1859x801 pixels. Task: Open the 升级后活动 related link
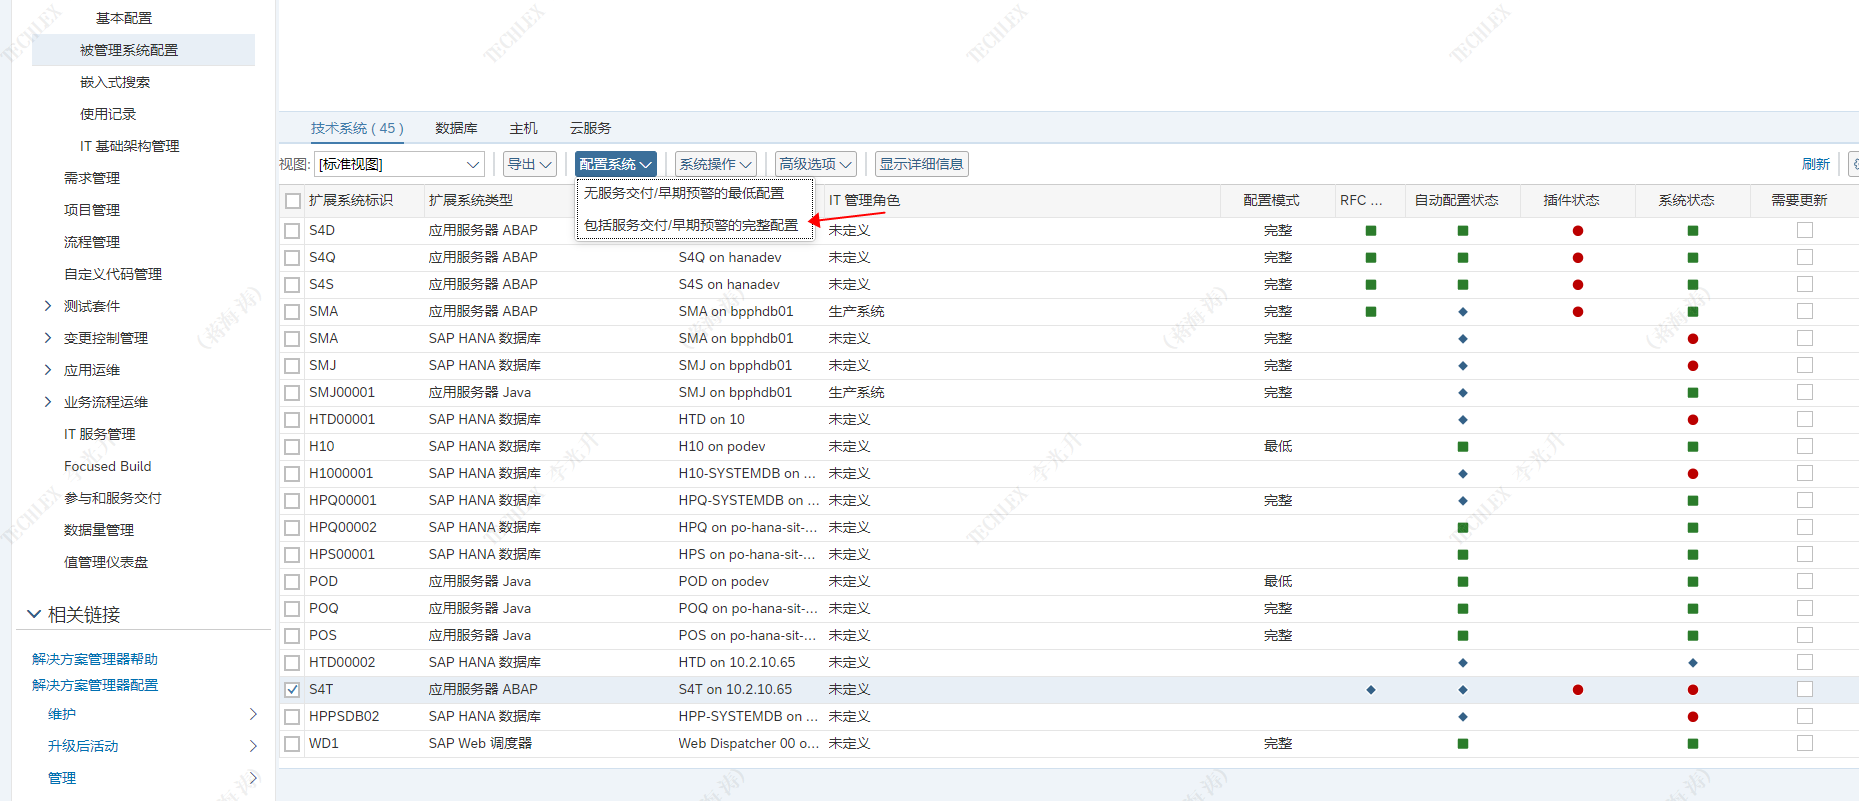[x=83, y=746]
